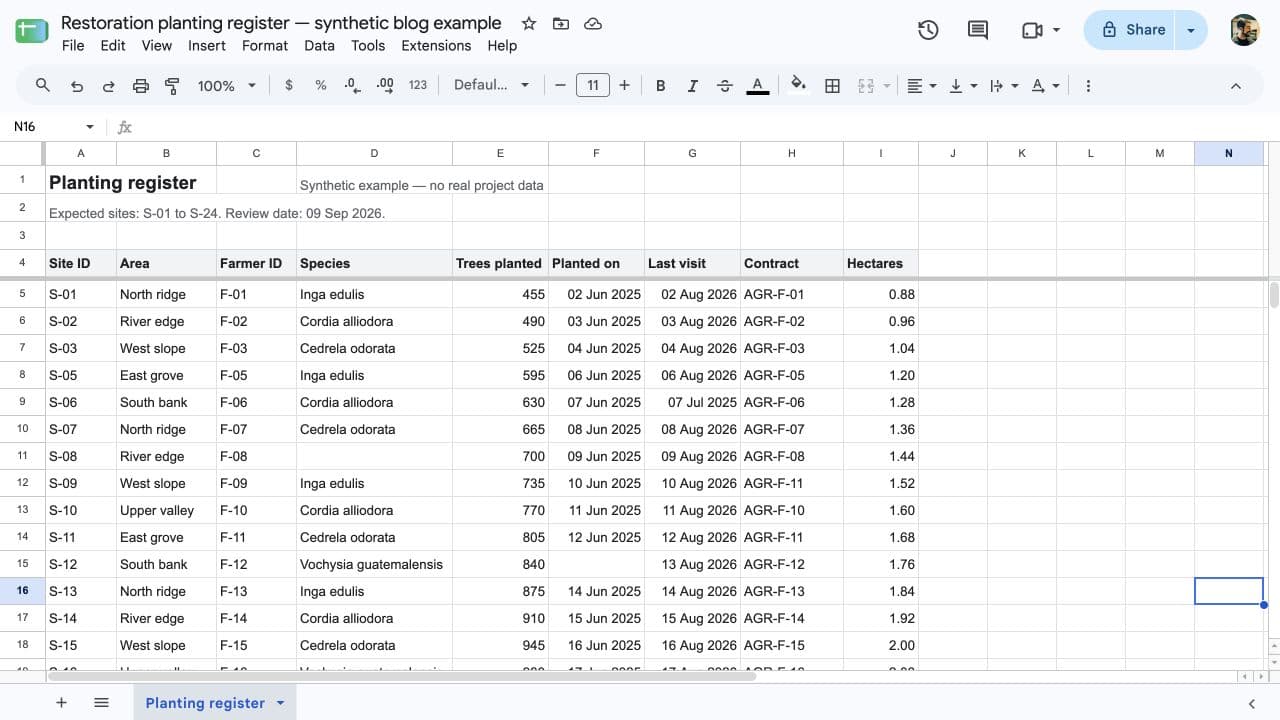Add a new sheet with plus button
Image resolution: width=1280 pixels, height=720 pixels.
click(61, 703)
